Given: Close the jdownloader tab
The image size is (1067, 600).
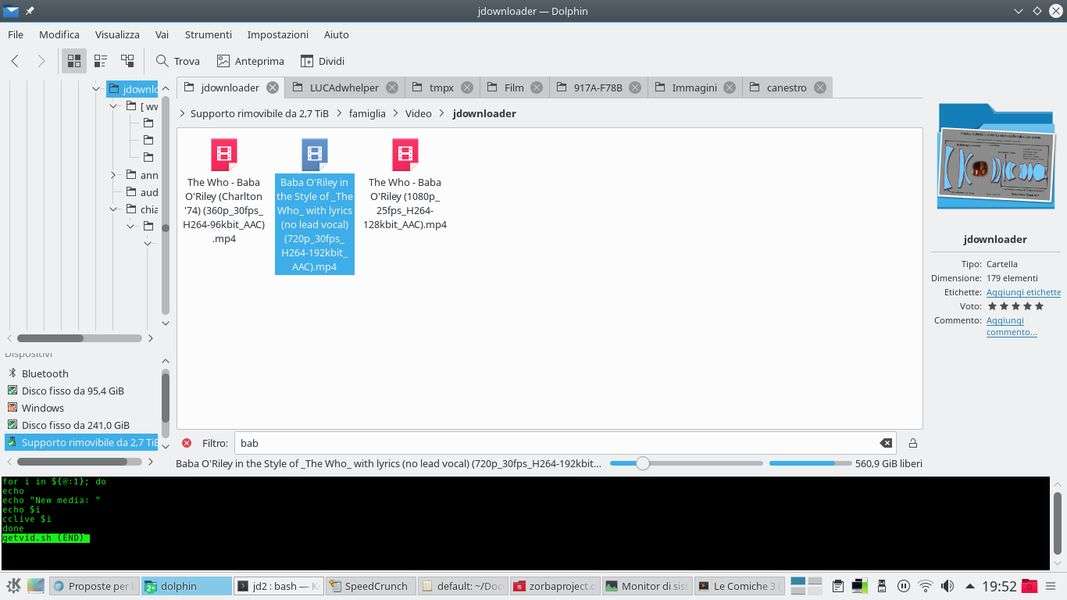Looking at the screenshot, I should pos(272,88).
